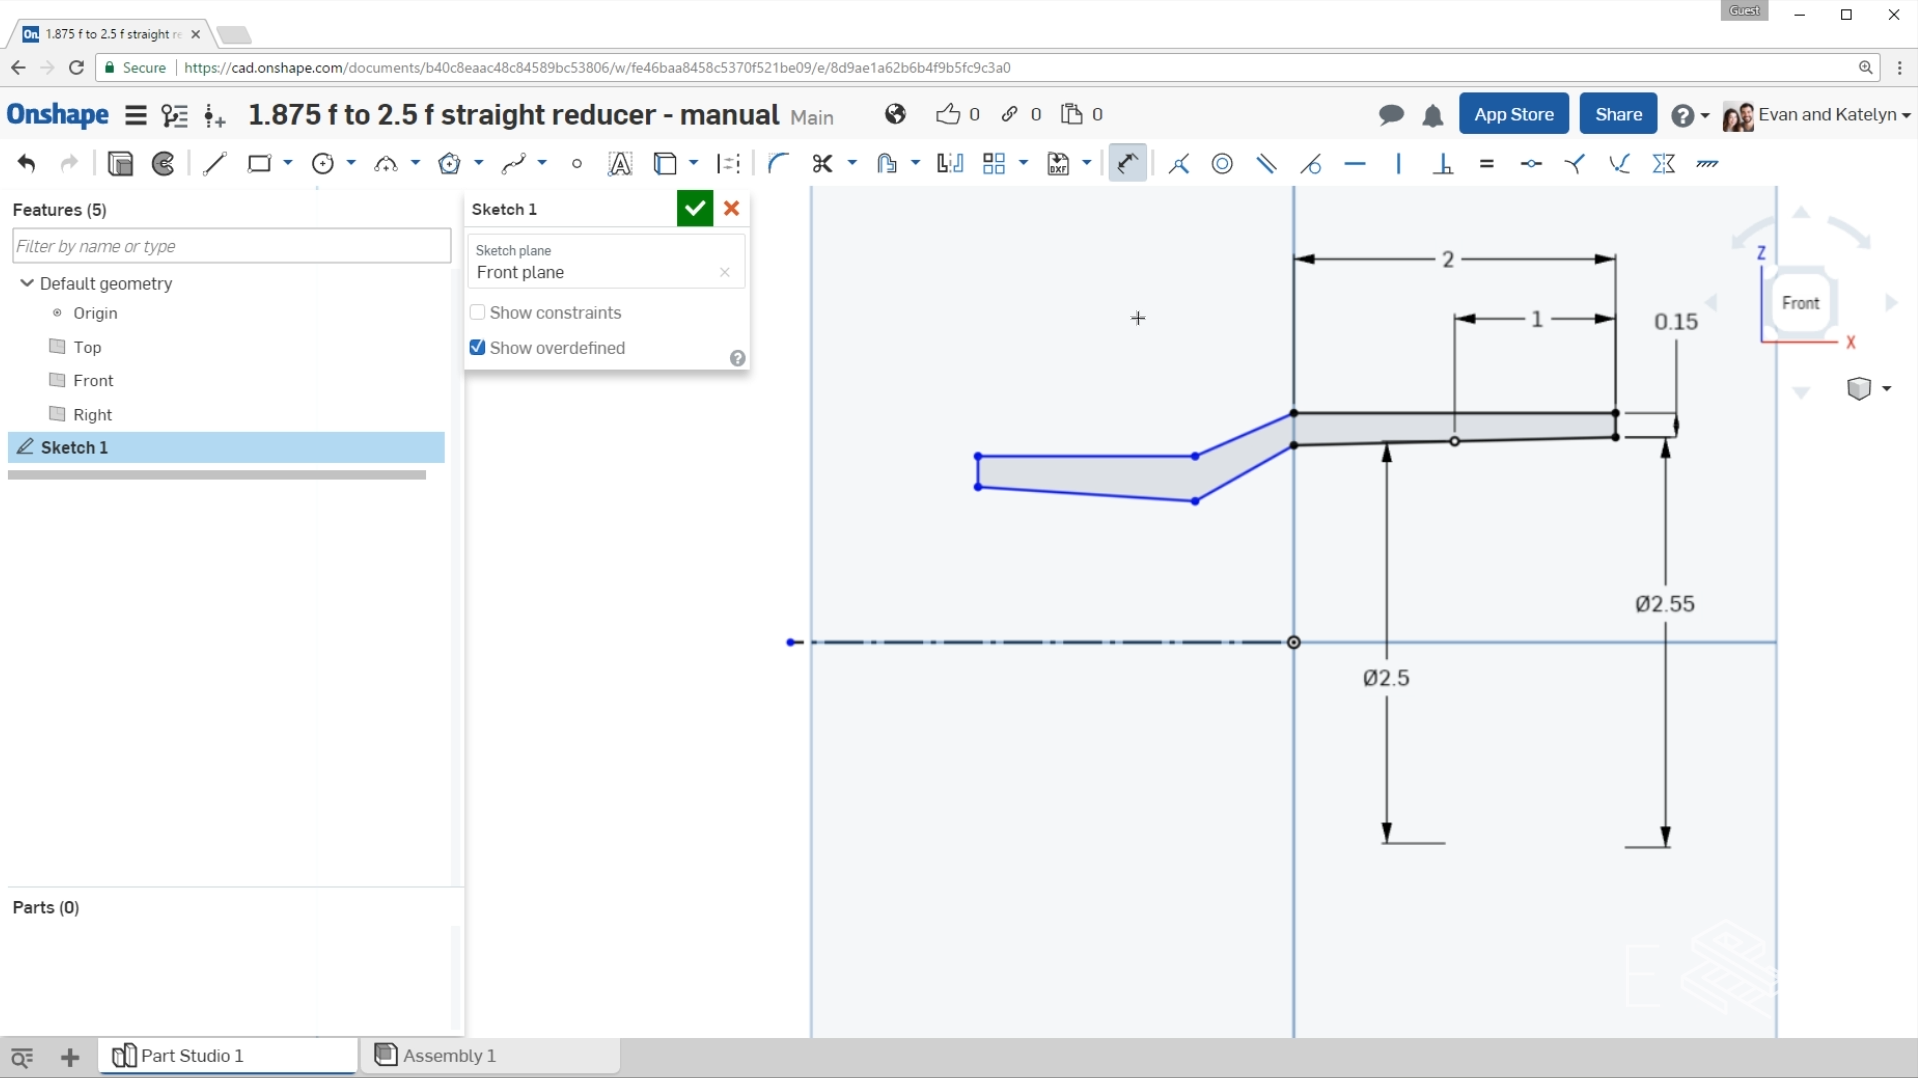Open the spline tool dropdown arrow
Screen dimensions: 1918x1078
pyautogui.click(x=542, y=163)
